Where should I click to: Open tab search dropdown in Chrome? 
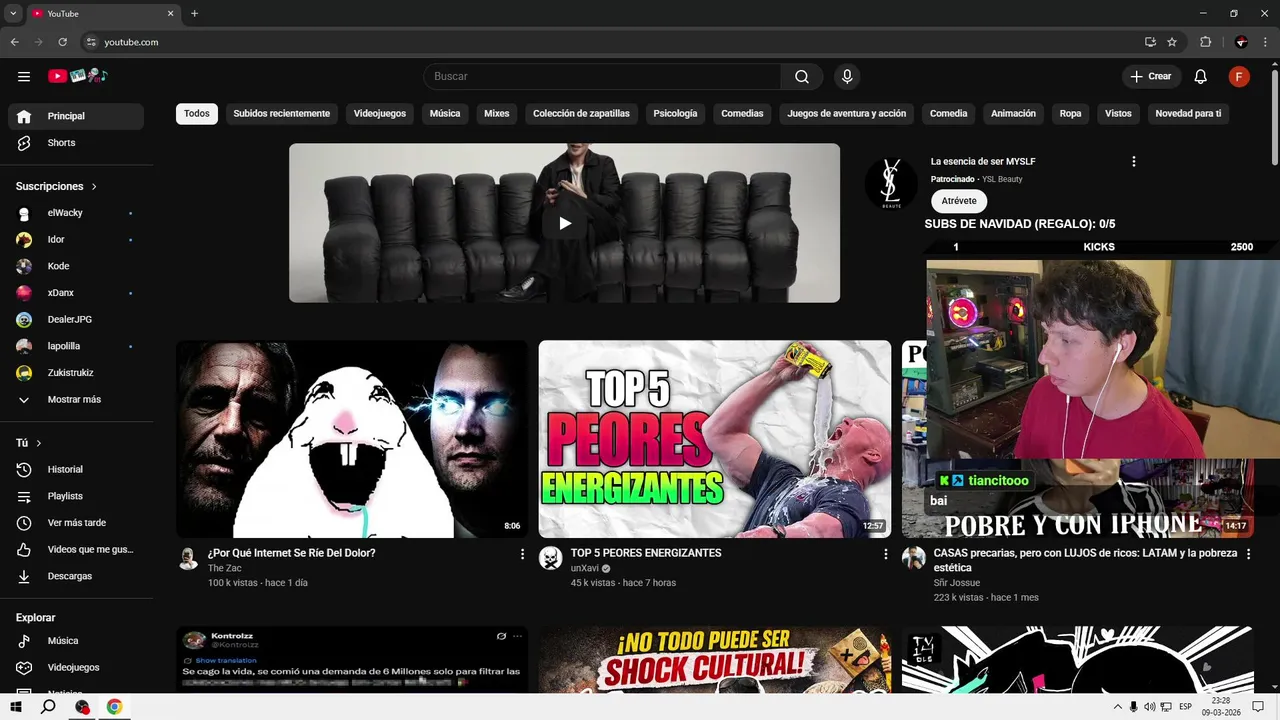pyautogui.click(x=13, y=13)
